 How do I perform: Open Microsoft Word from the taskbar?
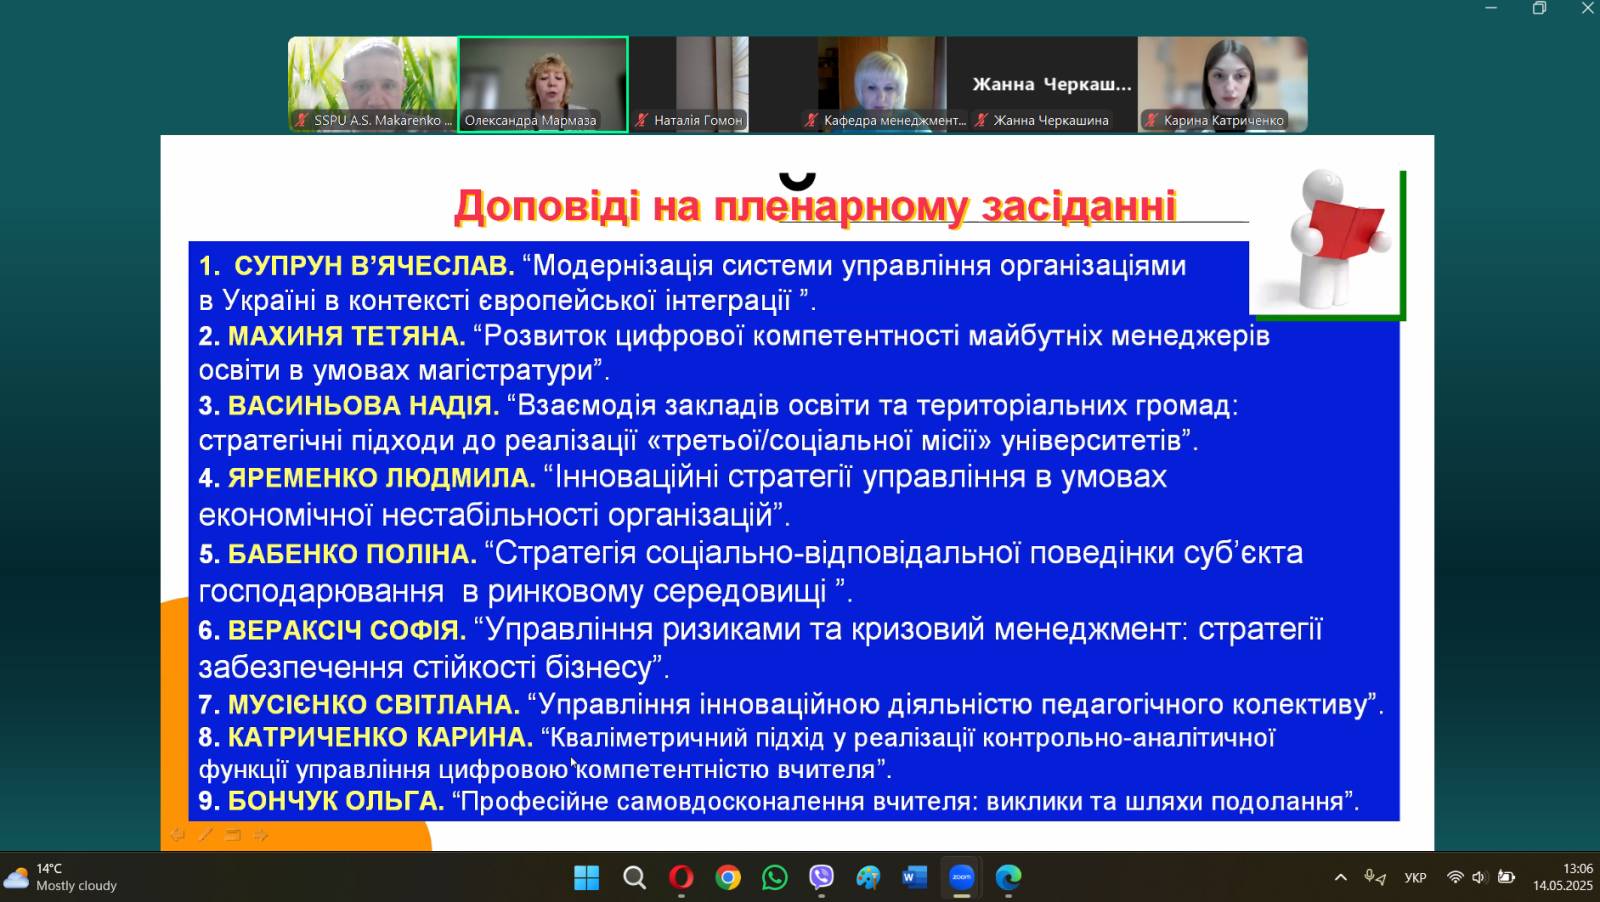pyautogui.click(x=914, y=878)
